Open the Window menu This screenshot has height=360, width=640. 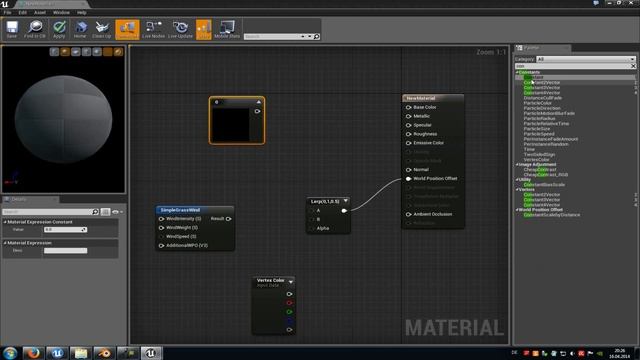(61, 13)
